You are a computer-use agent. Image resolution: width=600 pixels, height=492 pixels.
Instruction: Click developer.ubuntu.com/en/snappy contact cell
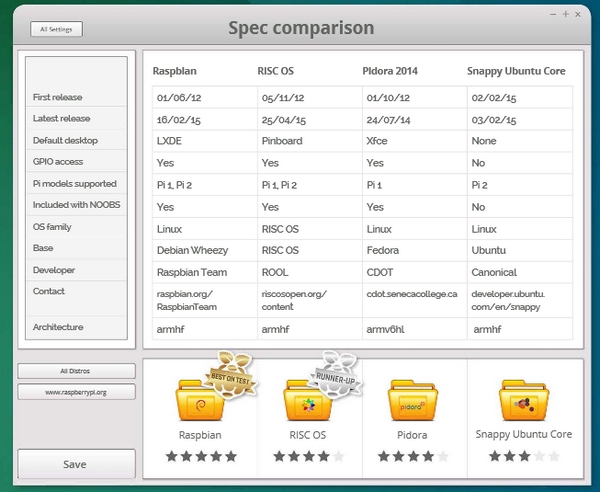520,301
